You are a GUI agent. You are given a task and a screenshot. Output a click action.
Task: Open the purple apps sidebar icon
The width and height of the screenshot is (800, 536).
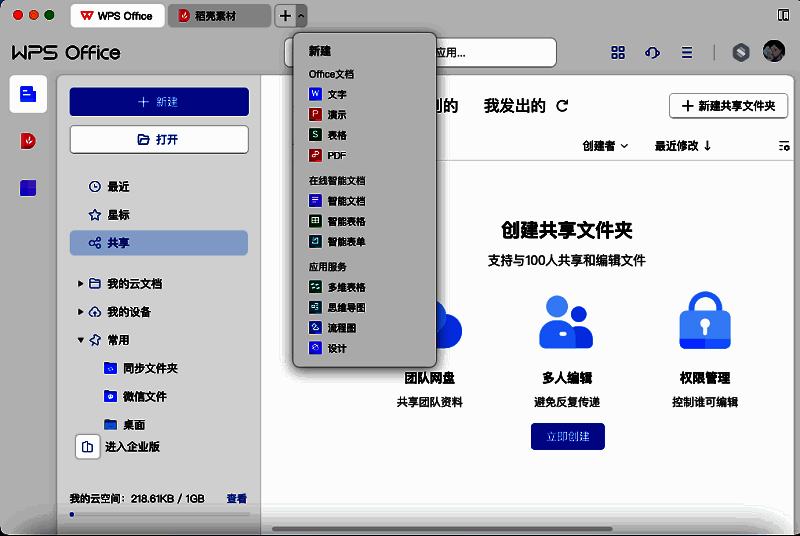(28, 188)
